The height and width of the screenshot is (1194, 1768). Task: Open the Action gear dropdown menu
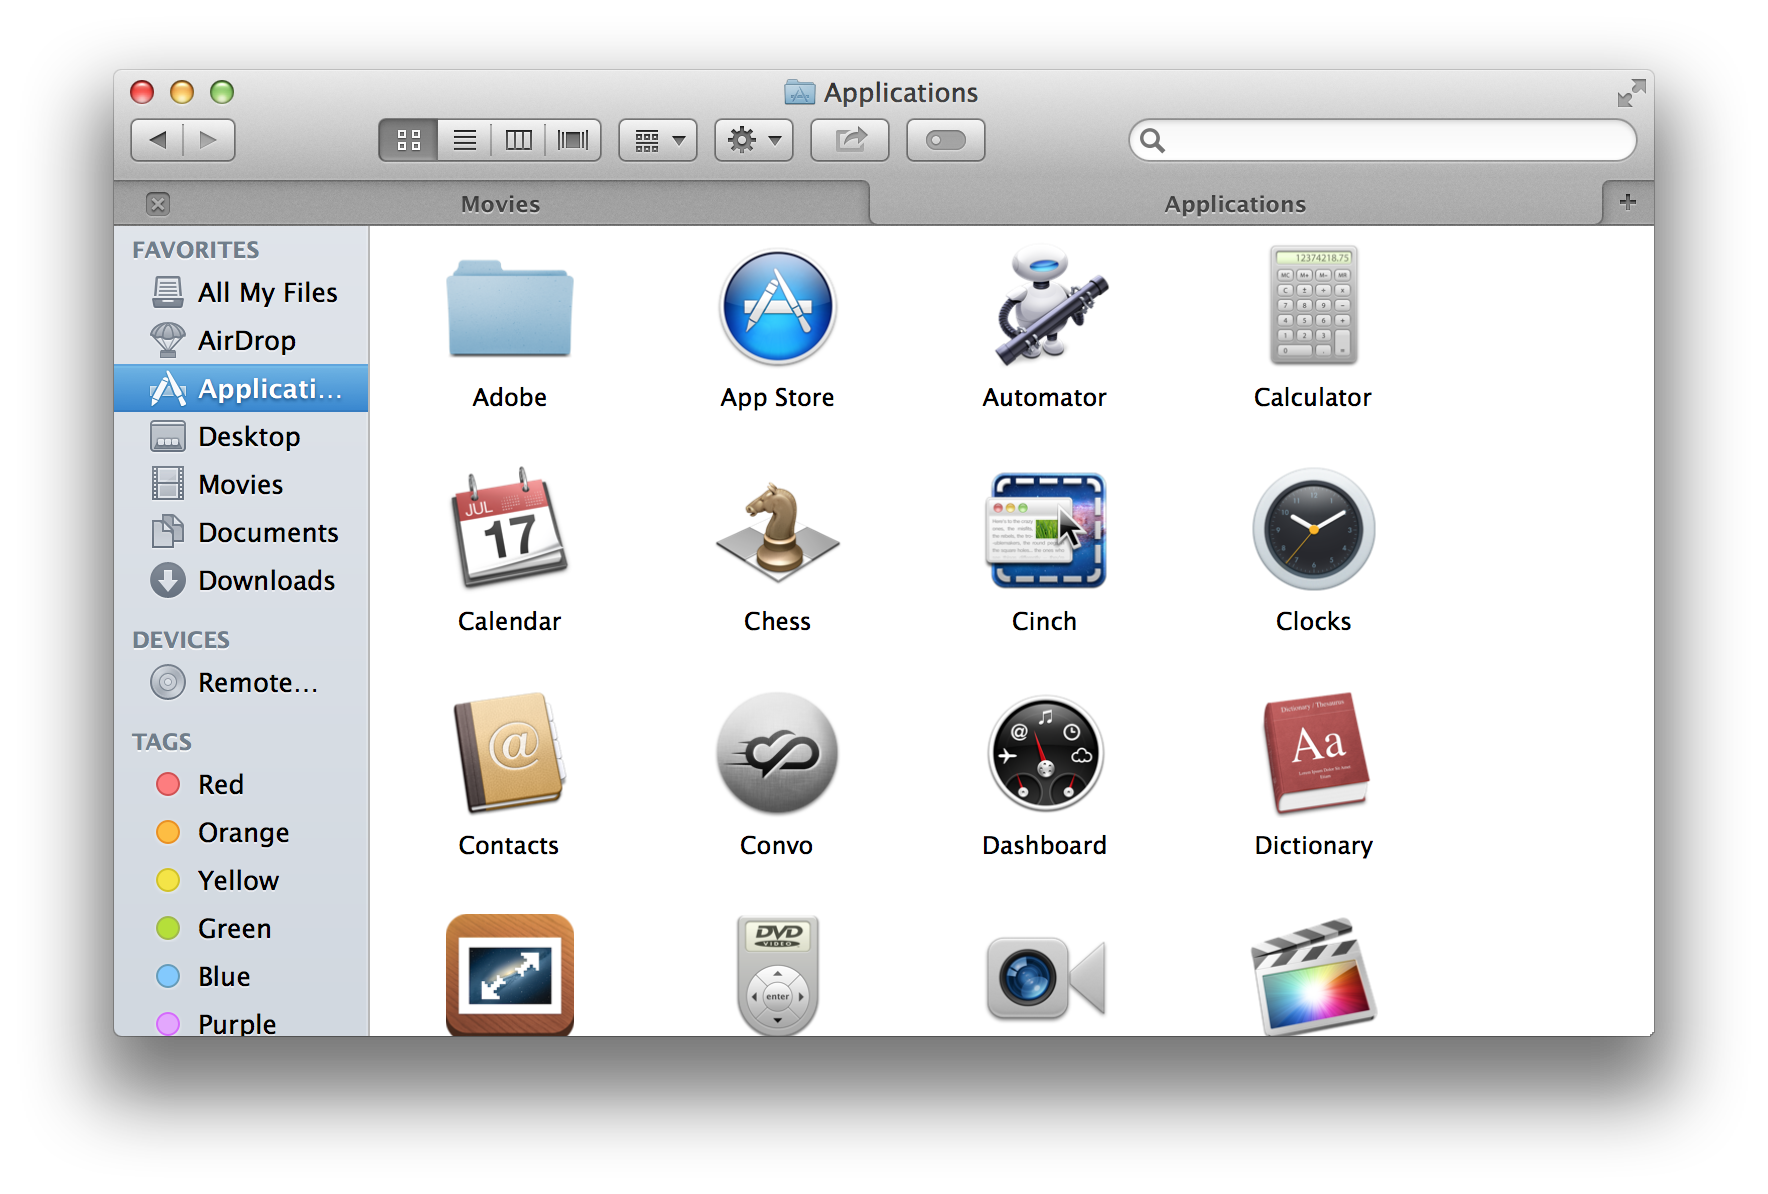click(x=754, y=140)
